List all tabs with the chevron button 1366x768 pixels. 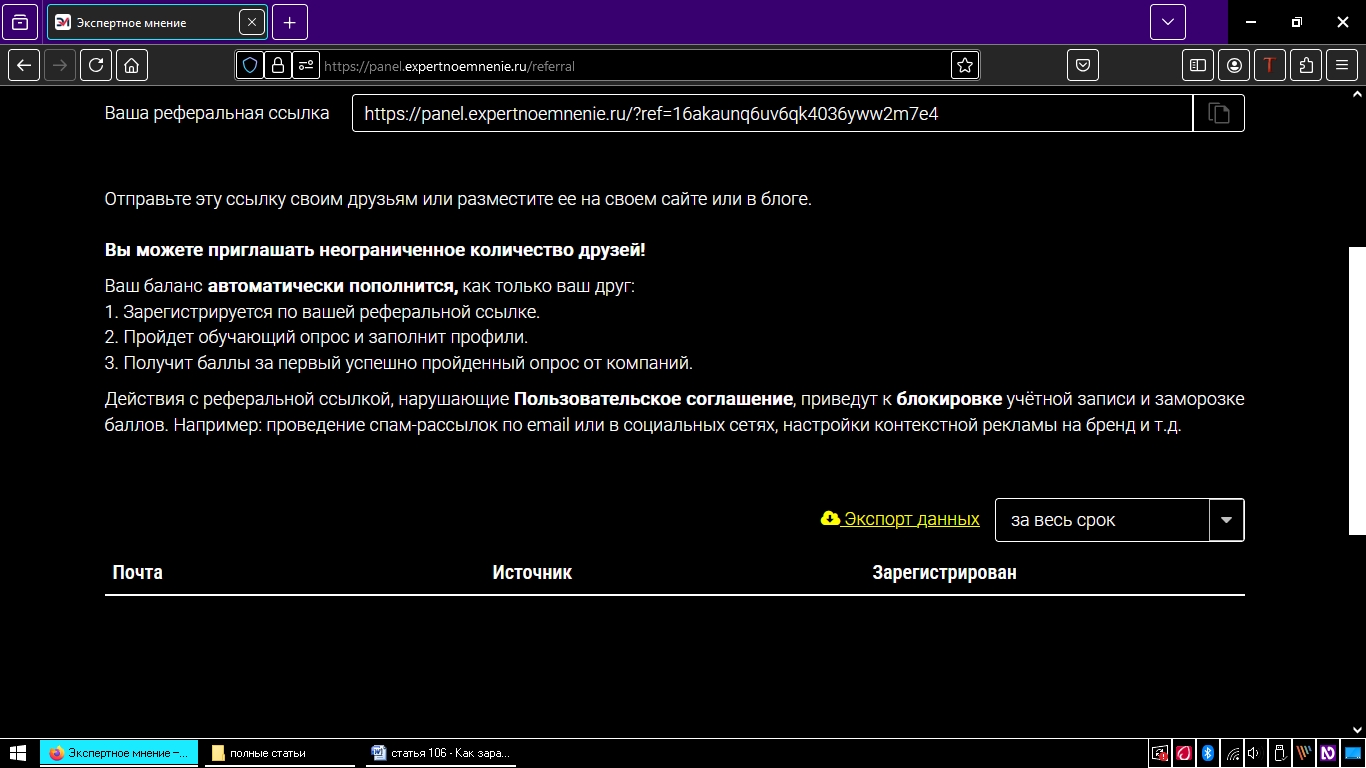click(1168, 22)
